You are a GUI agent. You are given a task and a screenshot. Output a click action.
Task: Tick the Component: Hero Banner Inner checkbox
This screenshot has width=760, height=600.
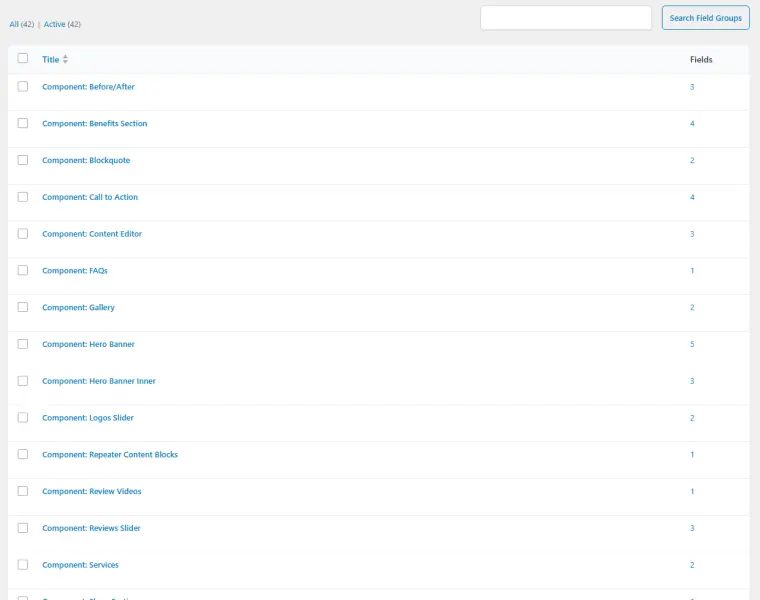click(x=23, y=381)
